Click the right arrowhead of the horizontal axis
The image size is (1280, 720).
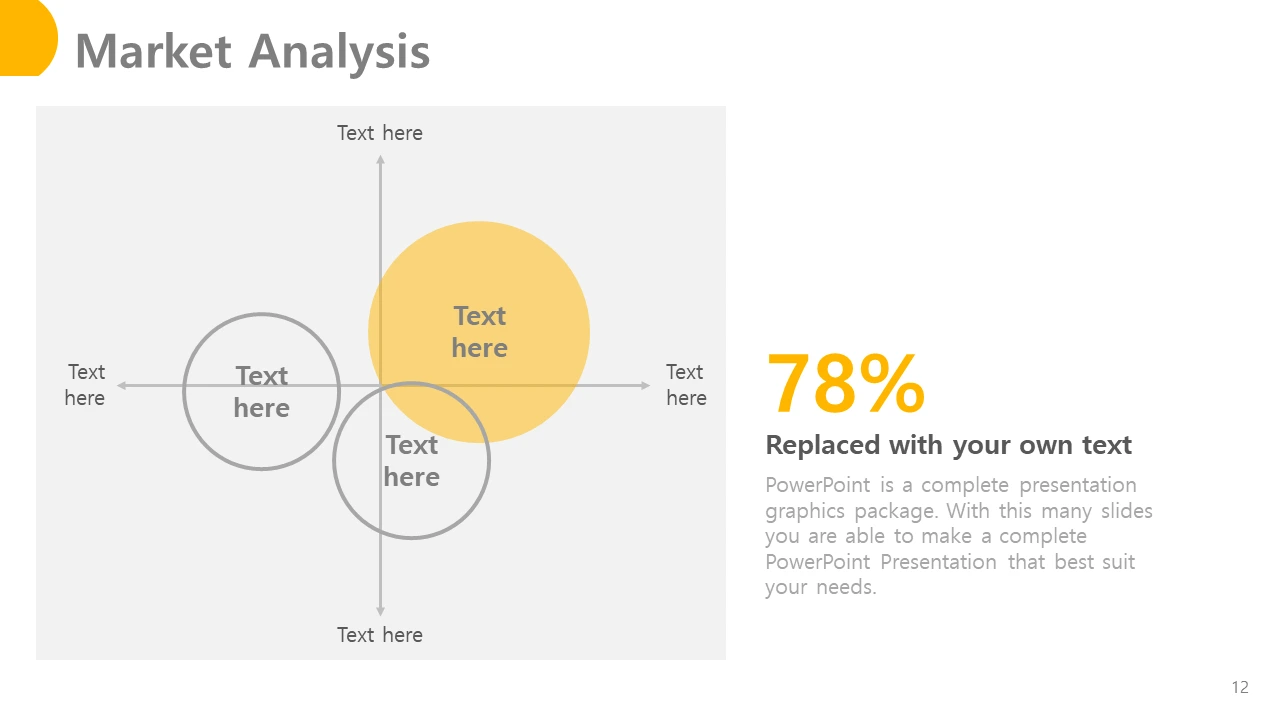[x=645, y=385]
